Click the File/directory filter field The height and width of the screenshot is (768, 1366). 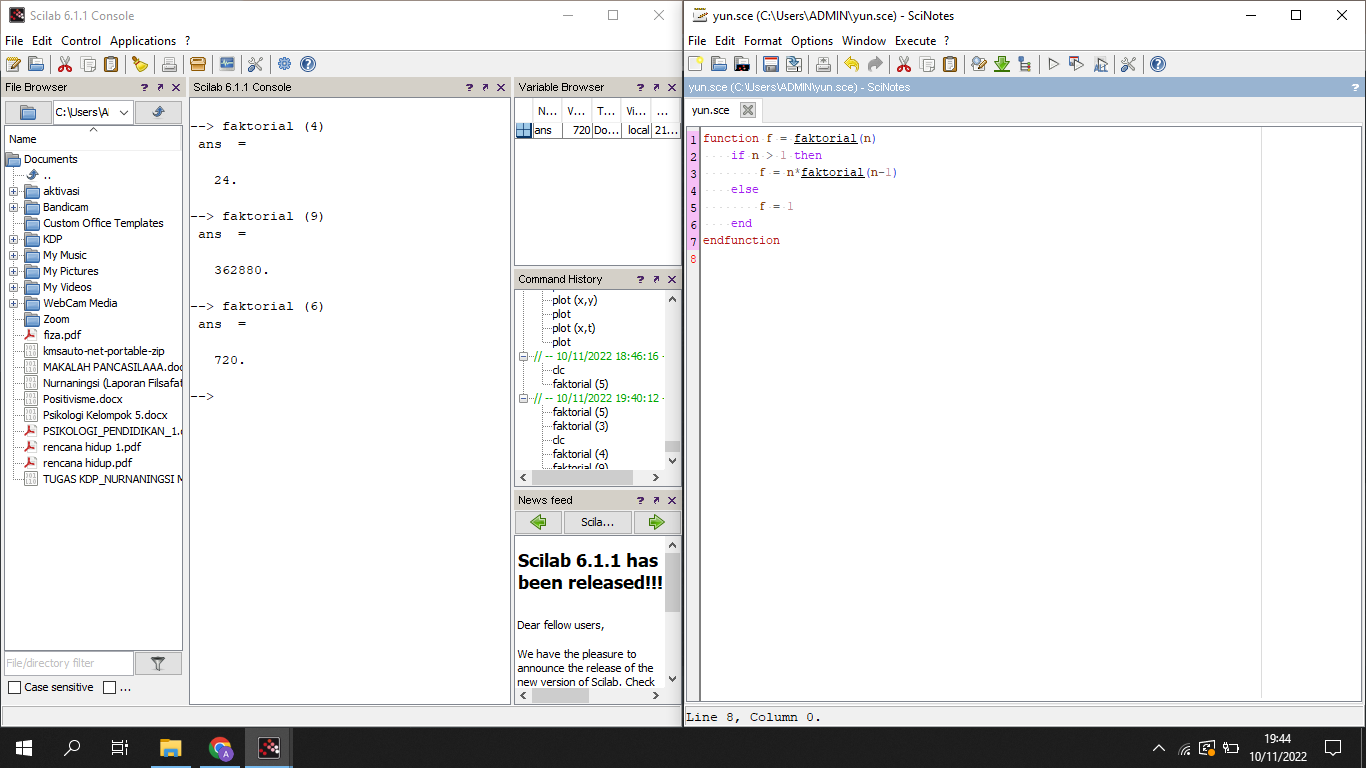coord(69,663)
